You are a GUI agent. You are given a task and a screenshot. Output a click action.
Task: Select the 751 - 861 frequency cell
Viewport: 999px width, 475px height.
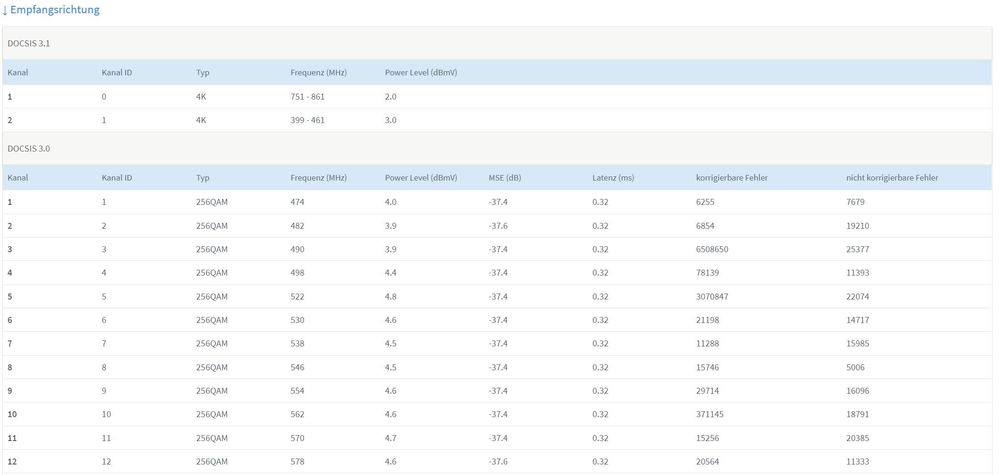coord(307,96)
